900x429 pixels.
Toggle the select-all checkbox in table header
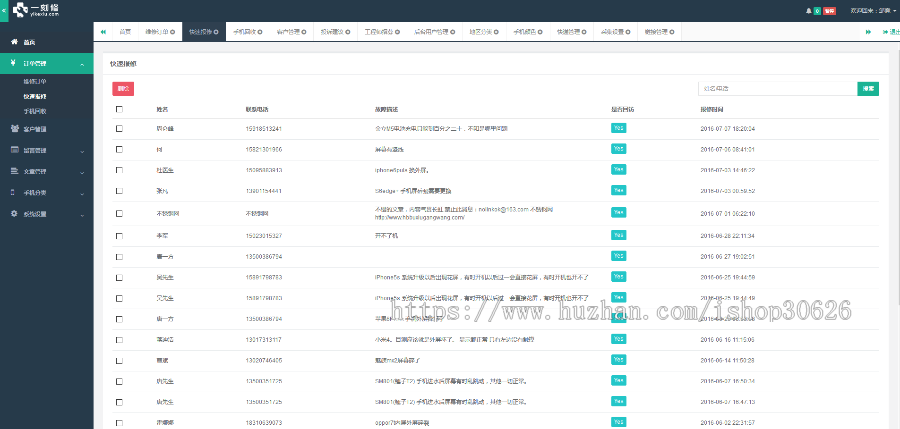pyautogui.click(x=119, y=109)
